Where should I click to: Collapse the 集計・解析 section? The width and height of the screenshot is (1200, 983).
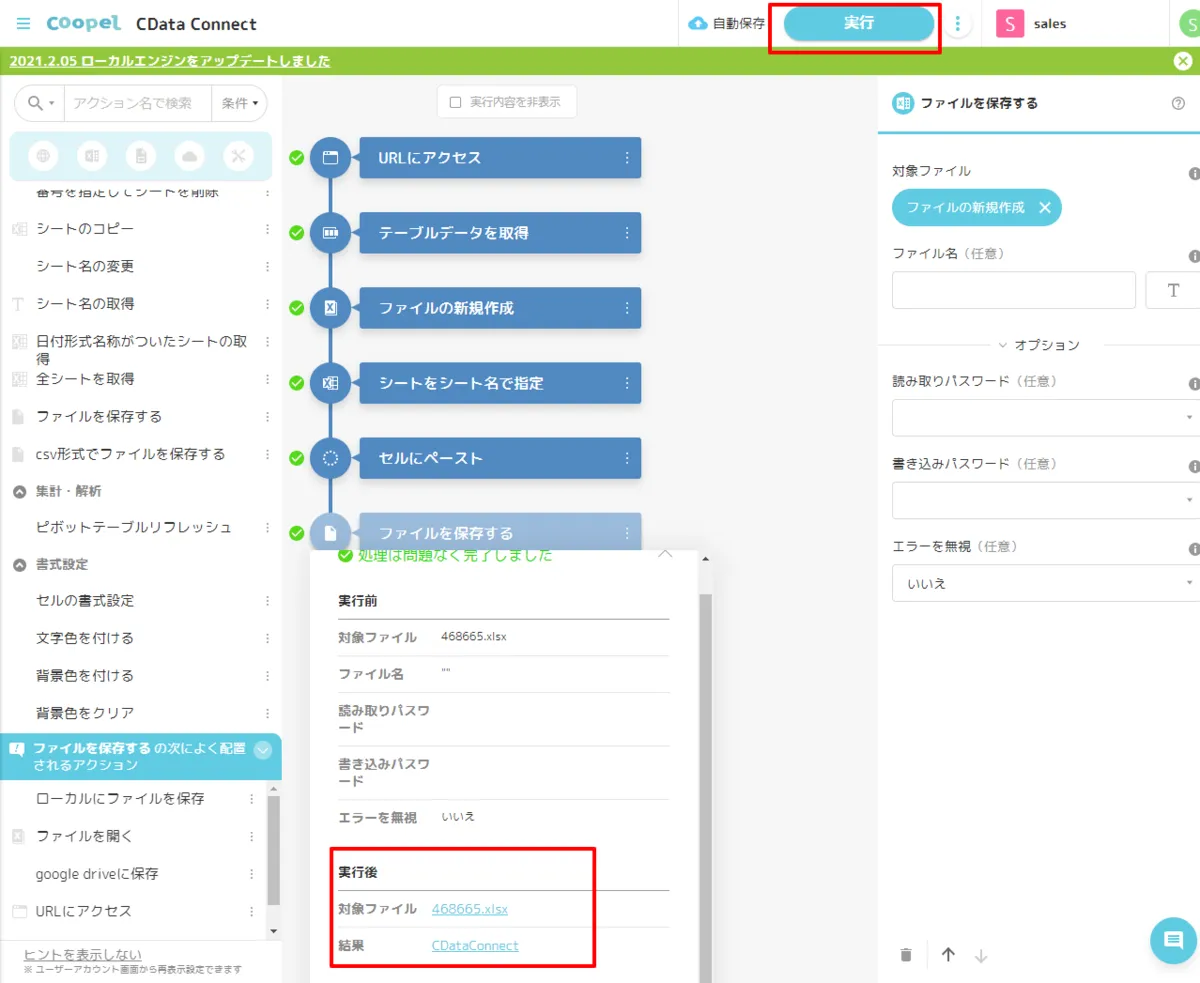point(18,491)
